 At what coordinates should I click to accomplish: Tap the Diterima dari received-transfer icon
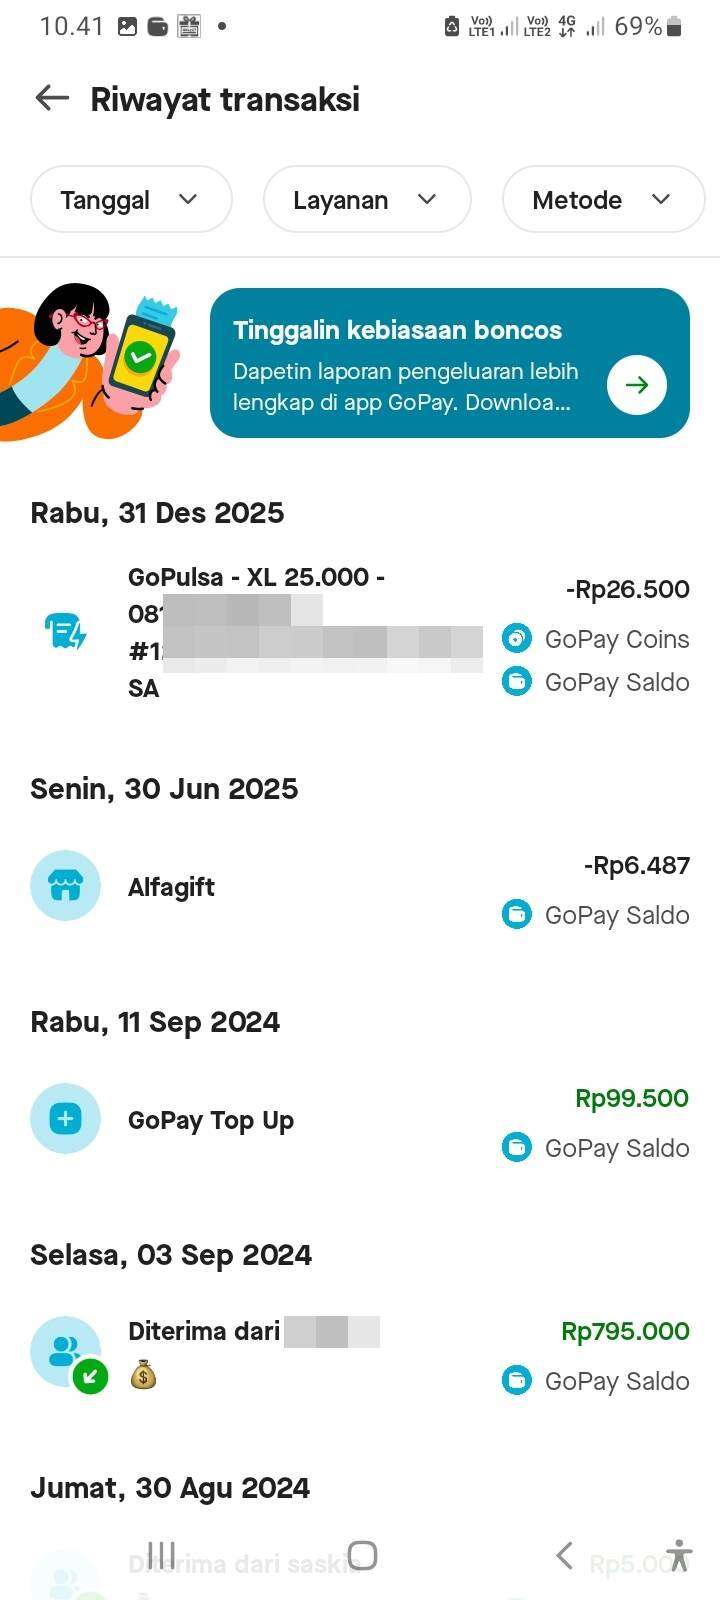66,1352
